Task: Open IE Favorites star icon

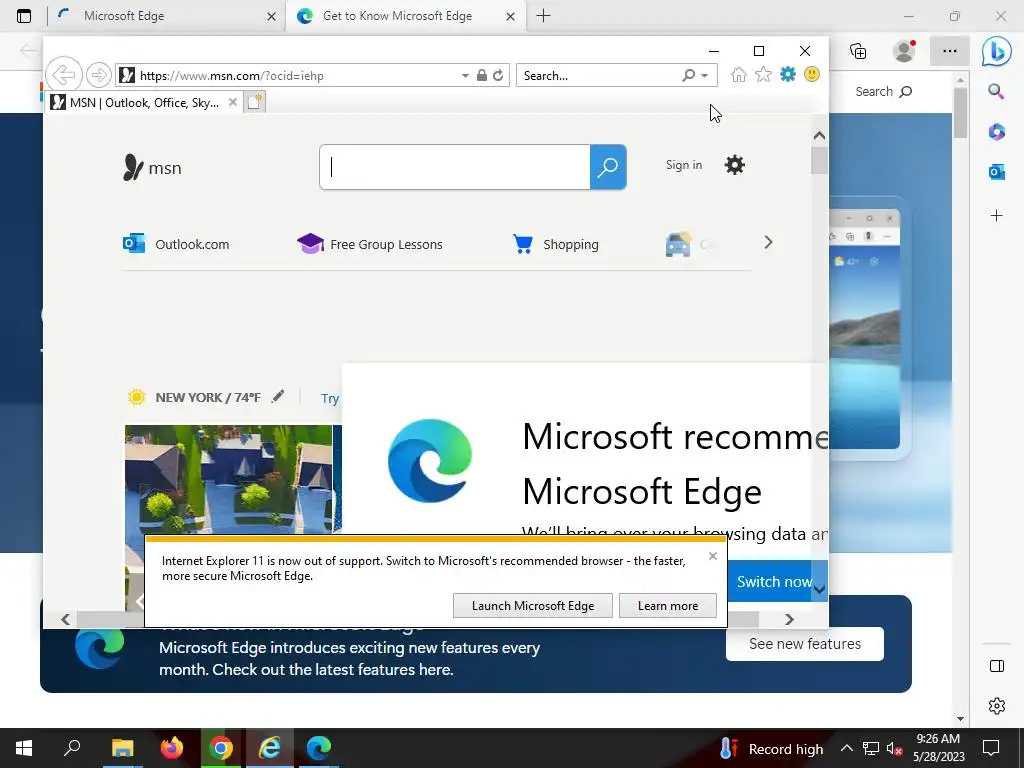Action: click(763, 74)
